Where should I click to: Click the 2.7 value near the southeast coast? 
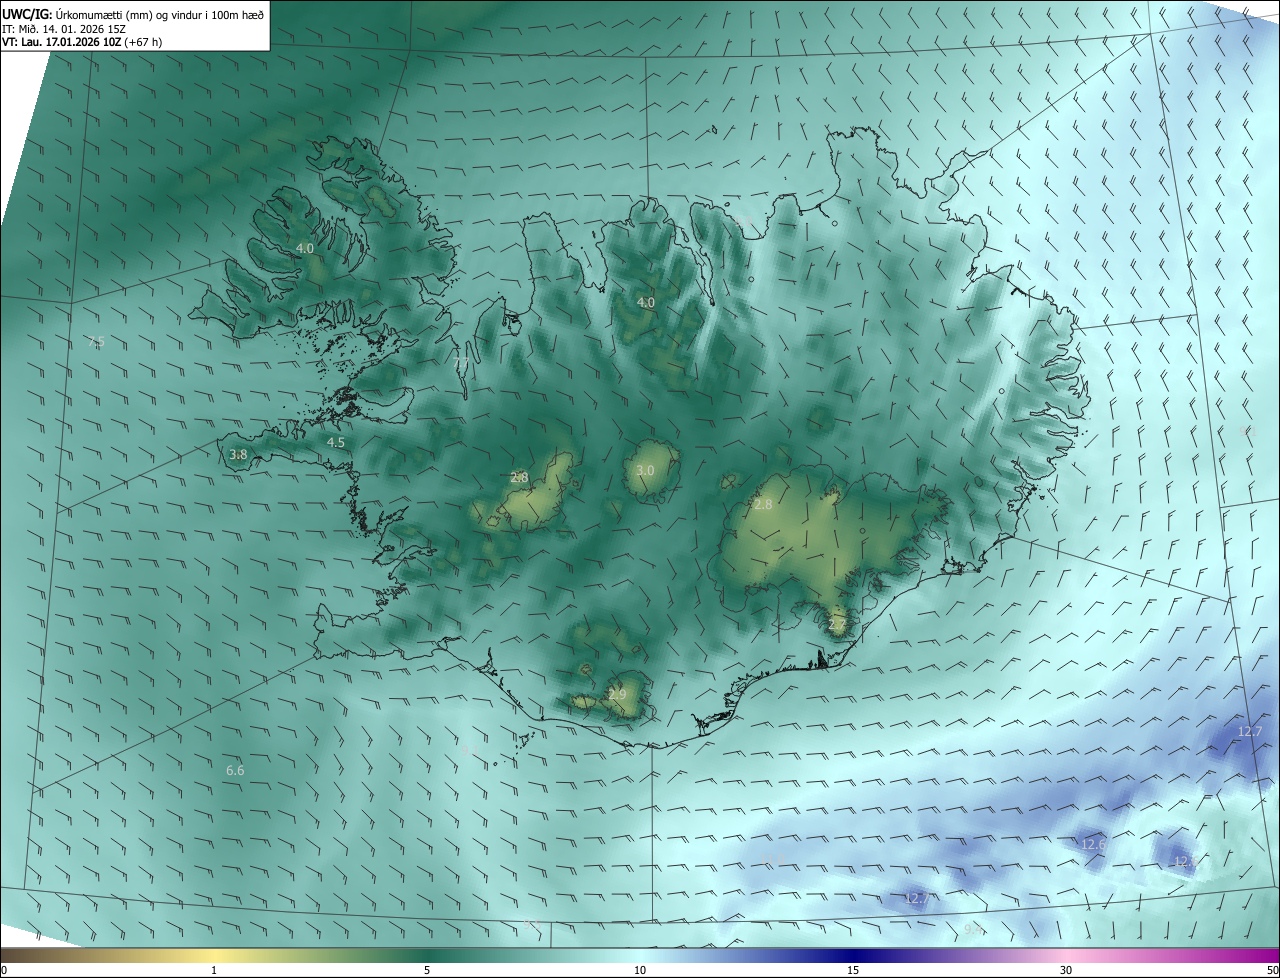[837, 624]
